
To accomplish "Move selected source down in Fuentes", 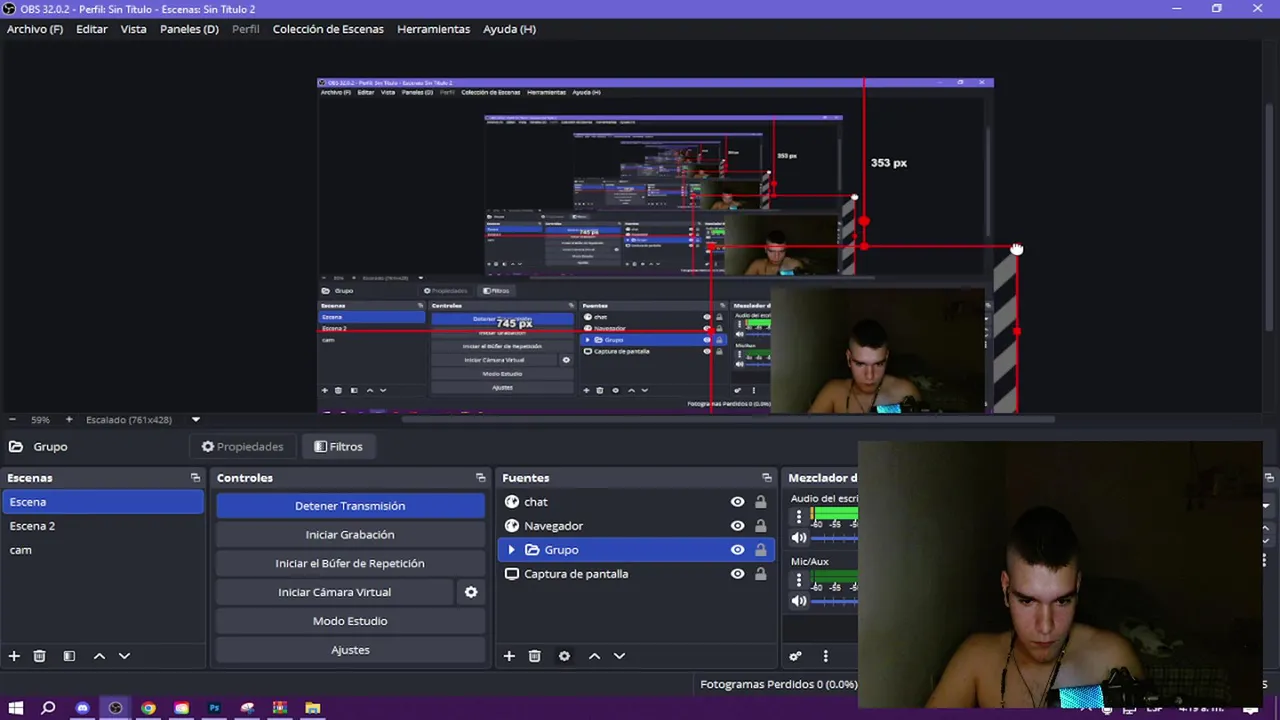I will (619, 656).
